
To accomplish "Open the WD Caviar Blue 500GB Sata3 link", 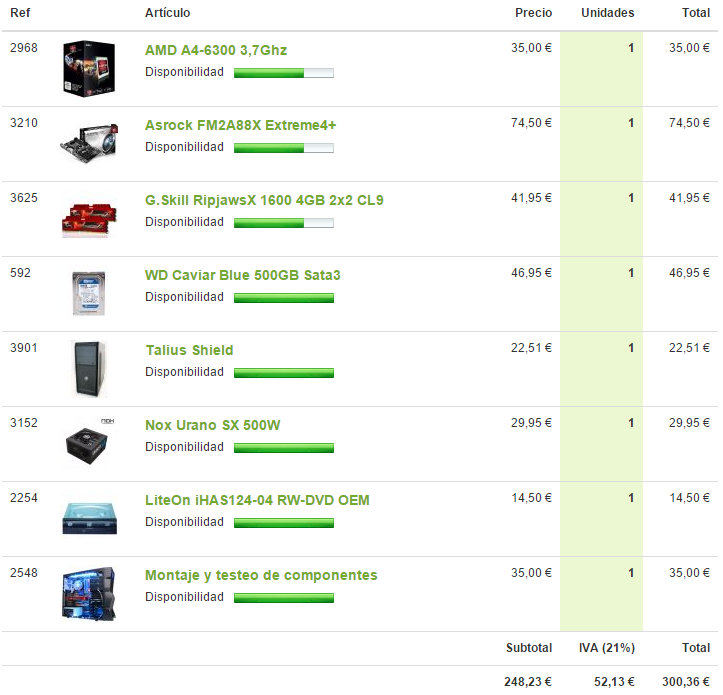I will [x=243, y=275].
